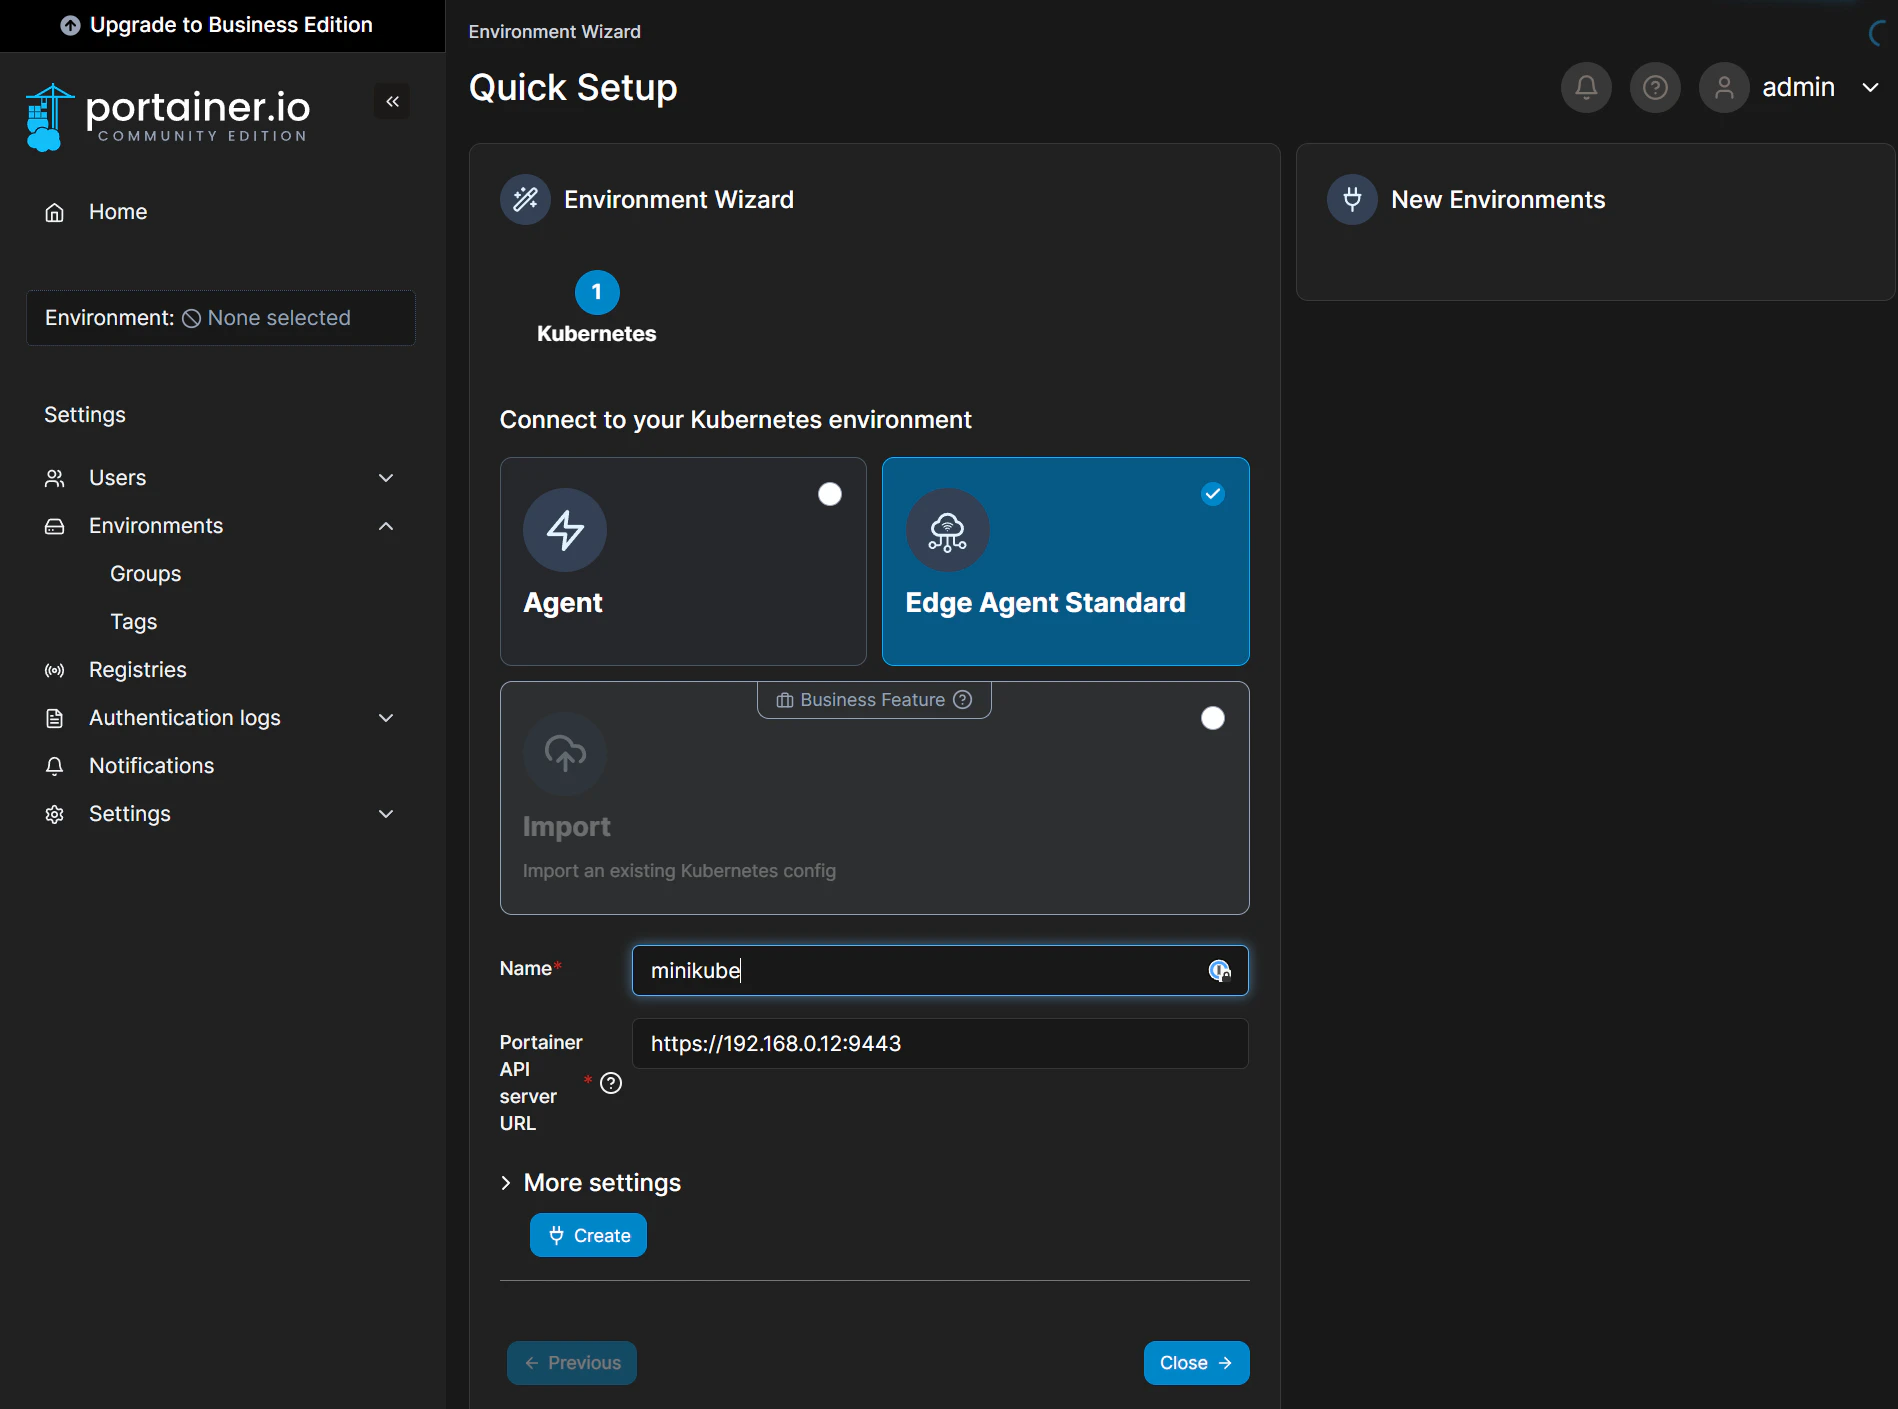Click the Previous button
The width and height of the screenshot is (1898, 1409).
click(572, 1363)
